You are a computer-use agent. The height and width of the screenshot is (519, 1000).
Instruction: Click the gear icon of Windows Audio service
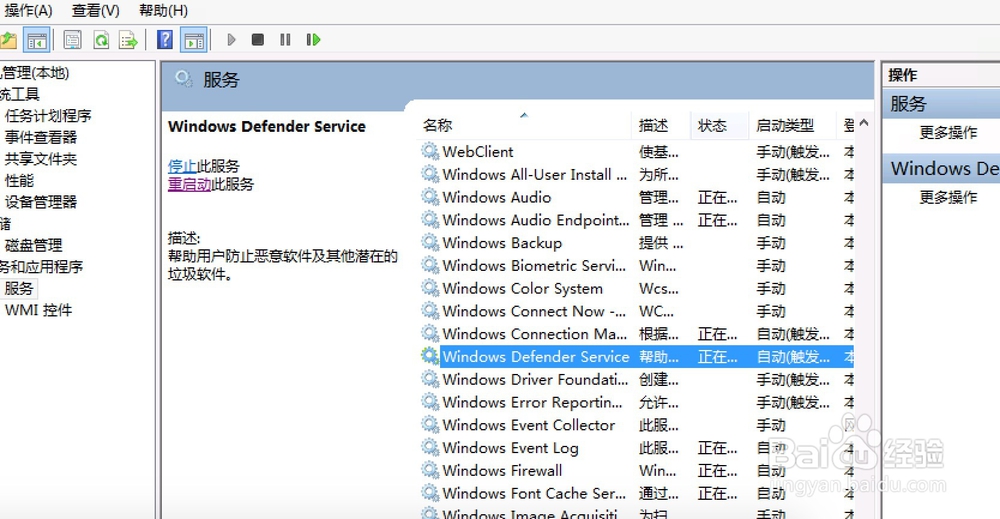(x=430, y=197)
